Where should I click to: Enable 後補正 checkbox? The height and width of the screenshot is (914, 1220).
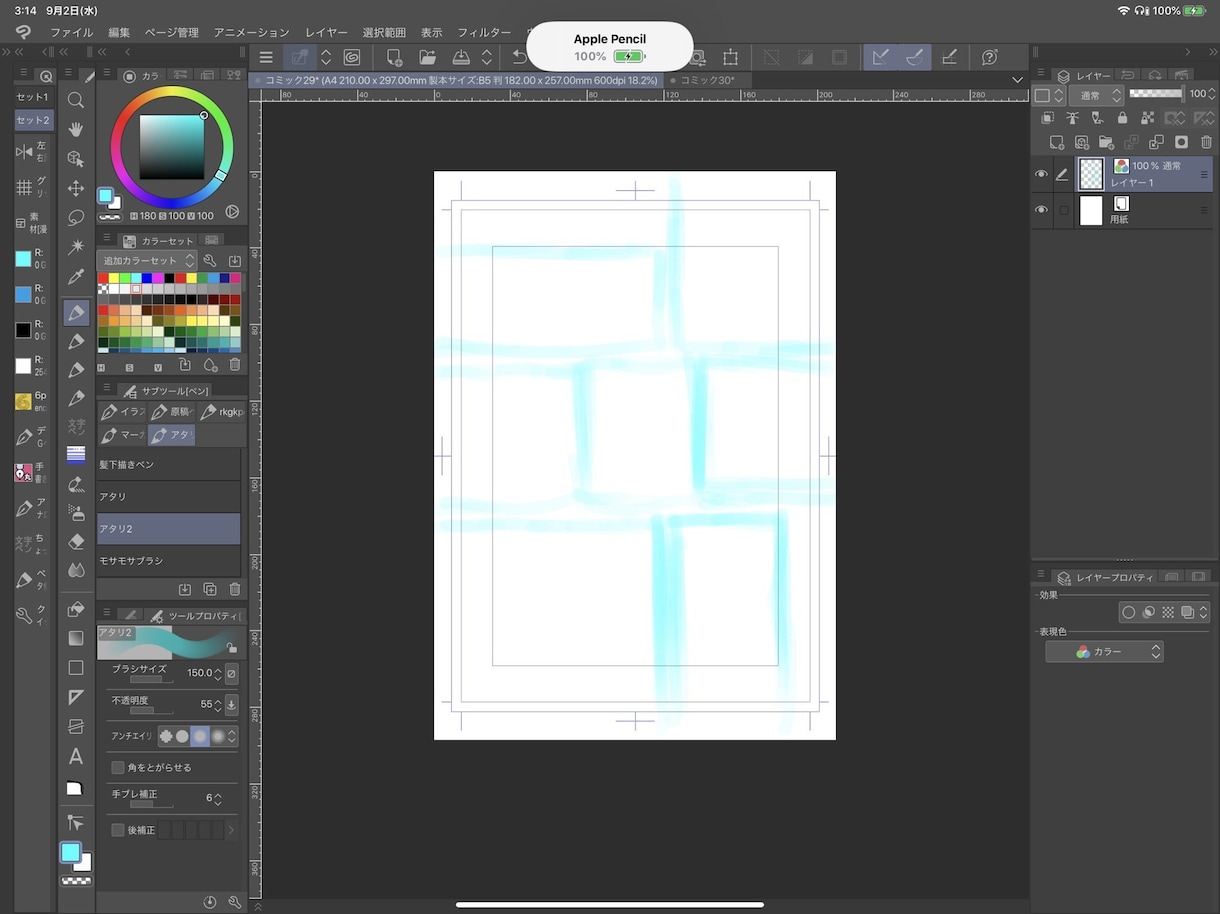tap(118, 830)
